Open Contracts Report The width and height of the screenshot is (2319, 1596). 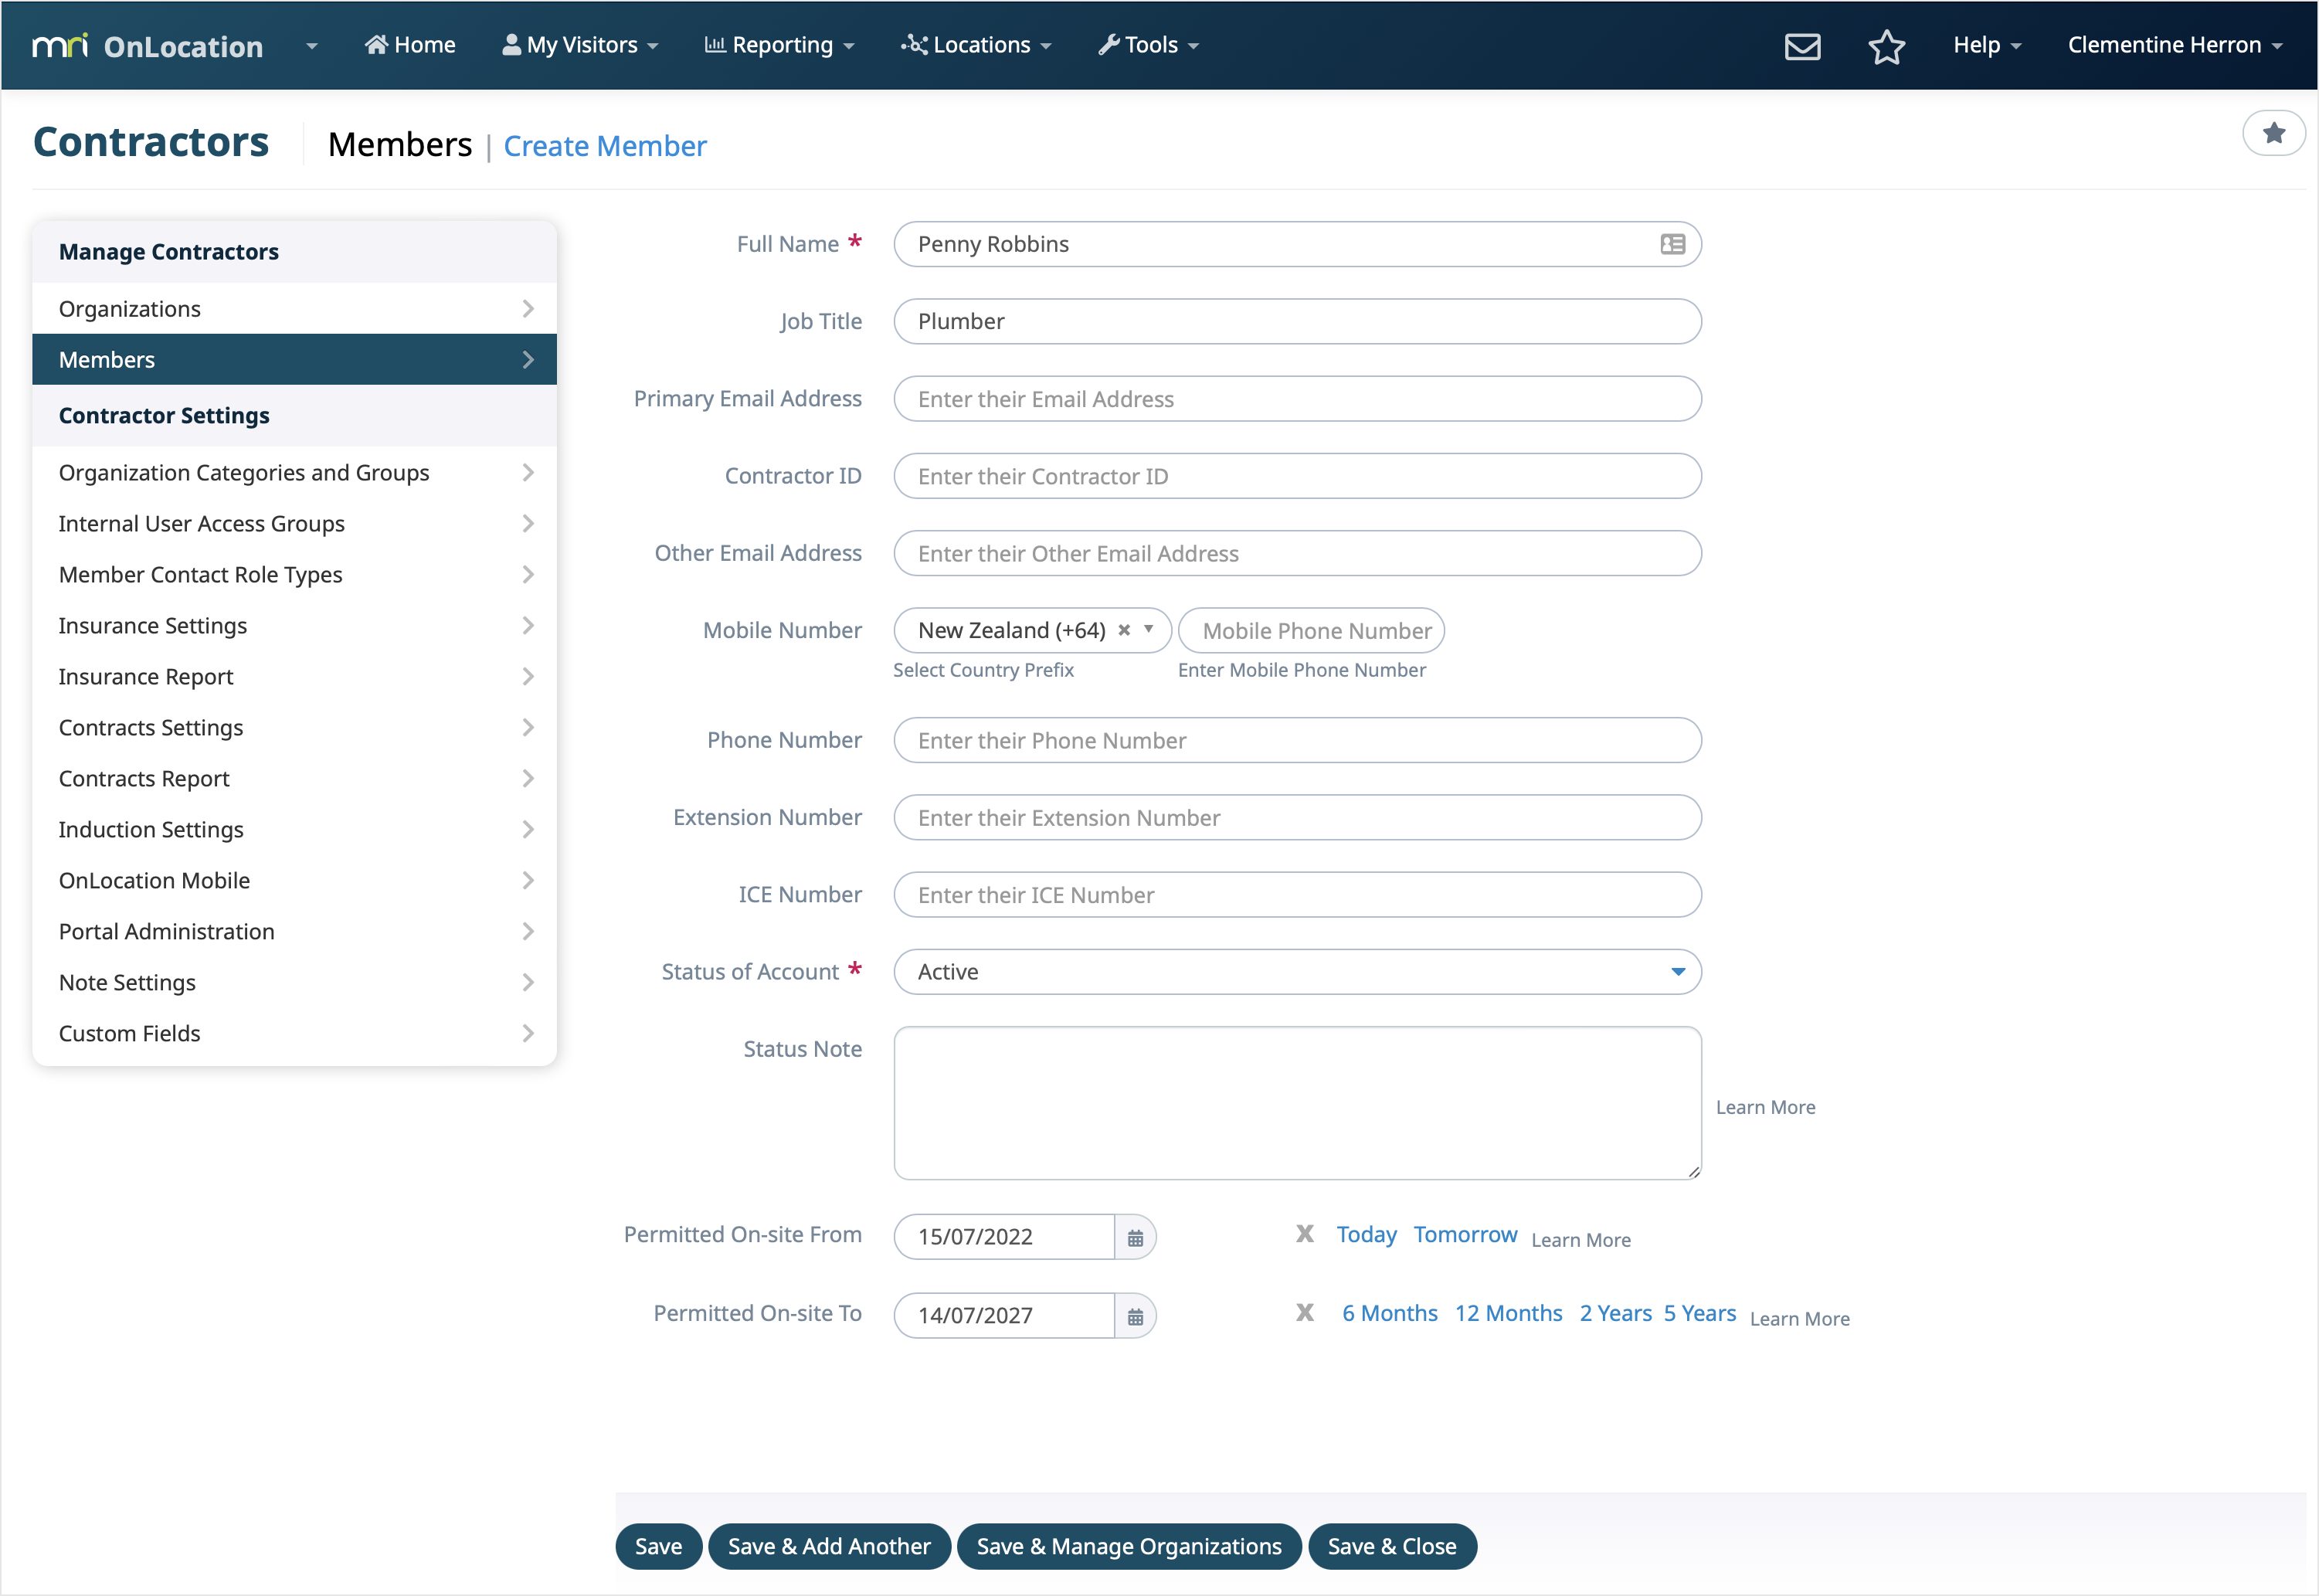pyautogui.click(x=294, y=779)
